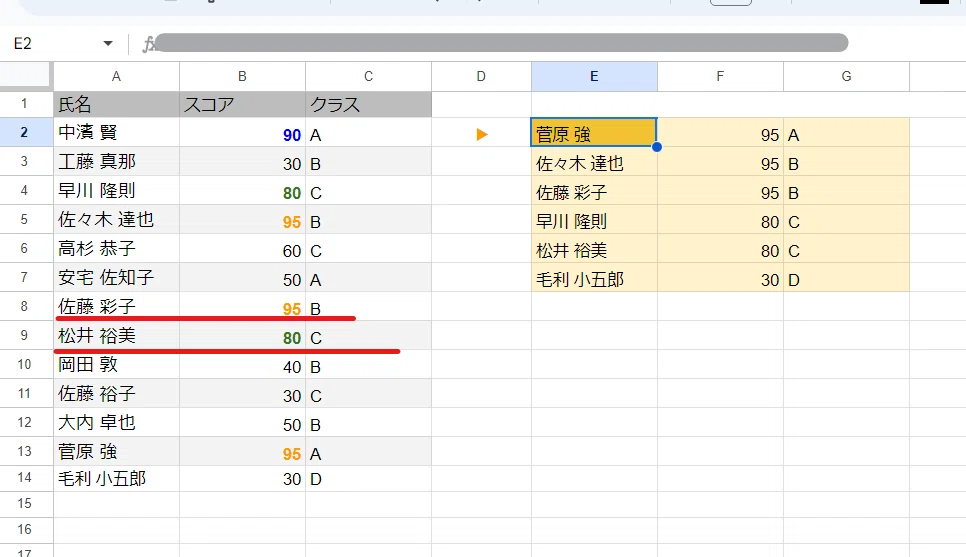Click the select-all corner box

pos(26,76)
